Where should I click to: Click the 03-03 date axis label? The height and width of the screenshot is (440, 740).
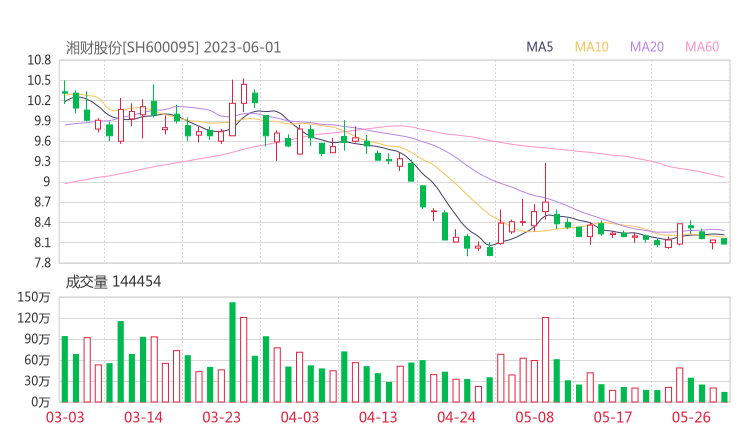(x=65, y=417)
